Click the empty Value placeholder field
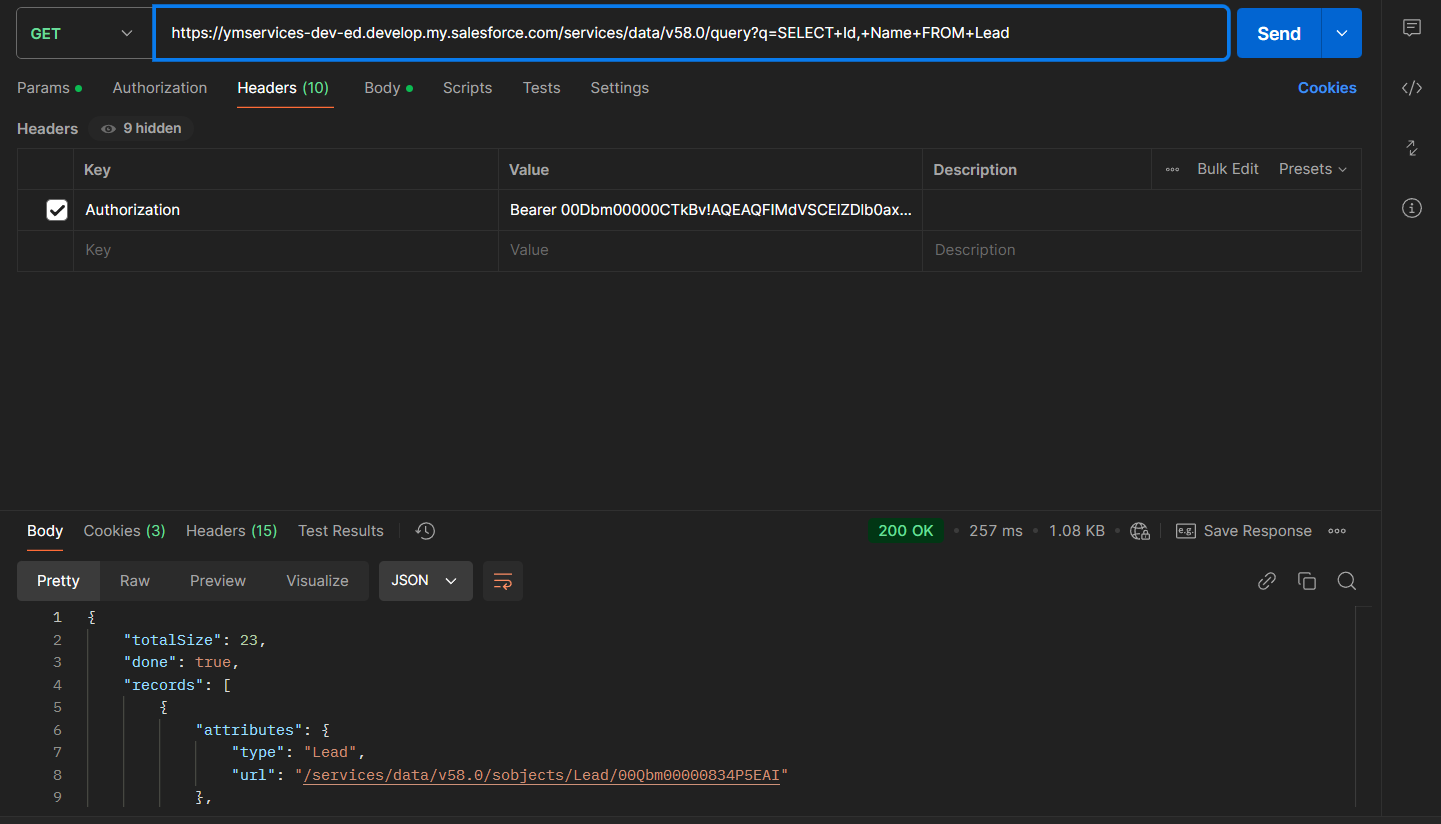 (x=710, y=250)
